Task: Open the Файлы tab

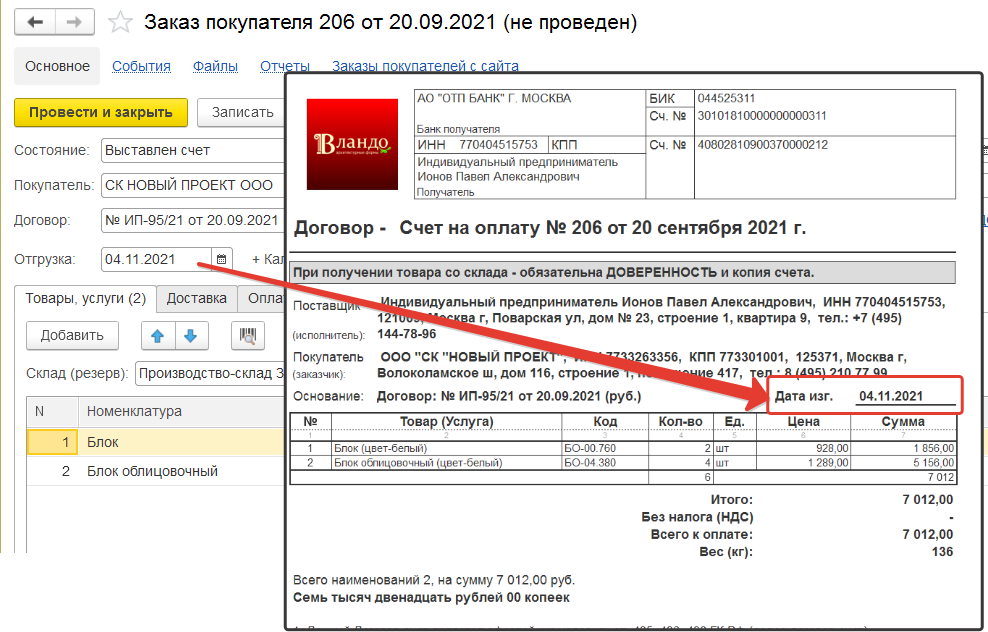Action: coord(215,66)
